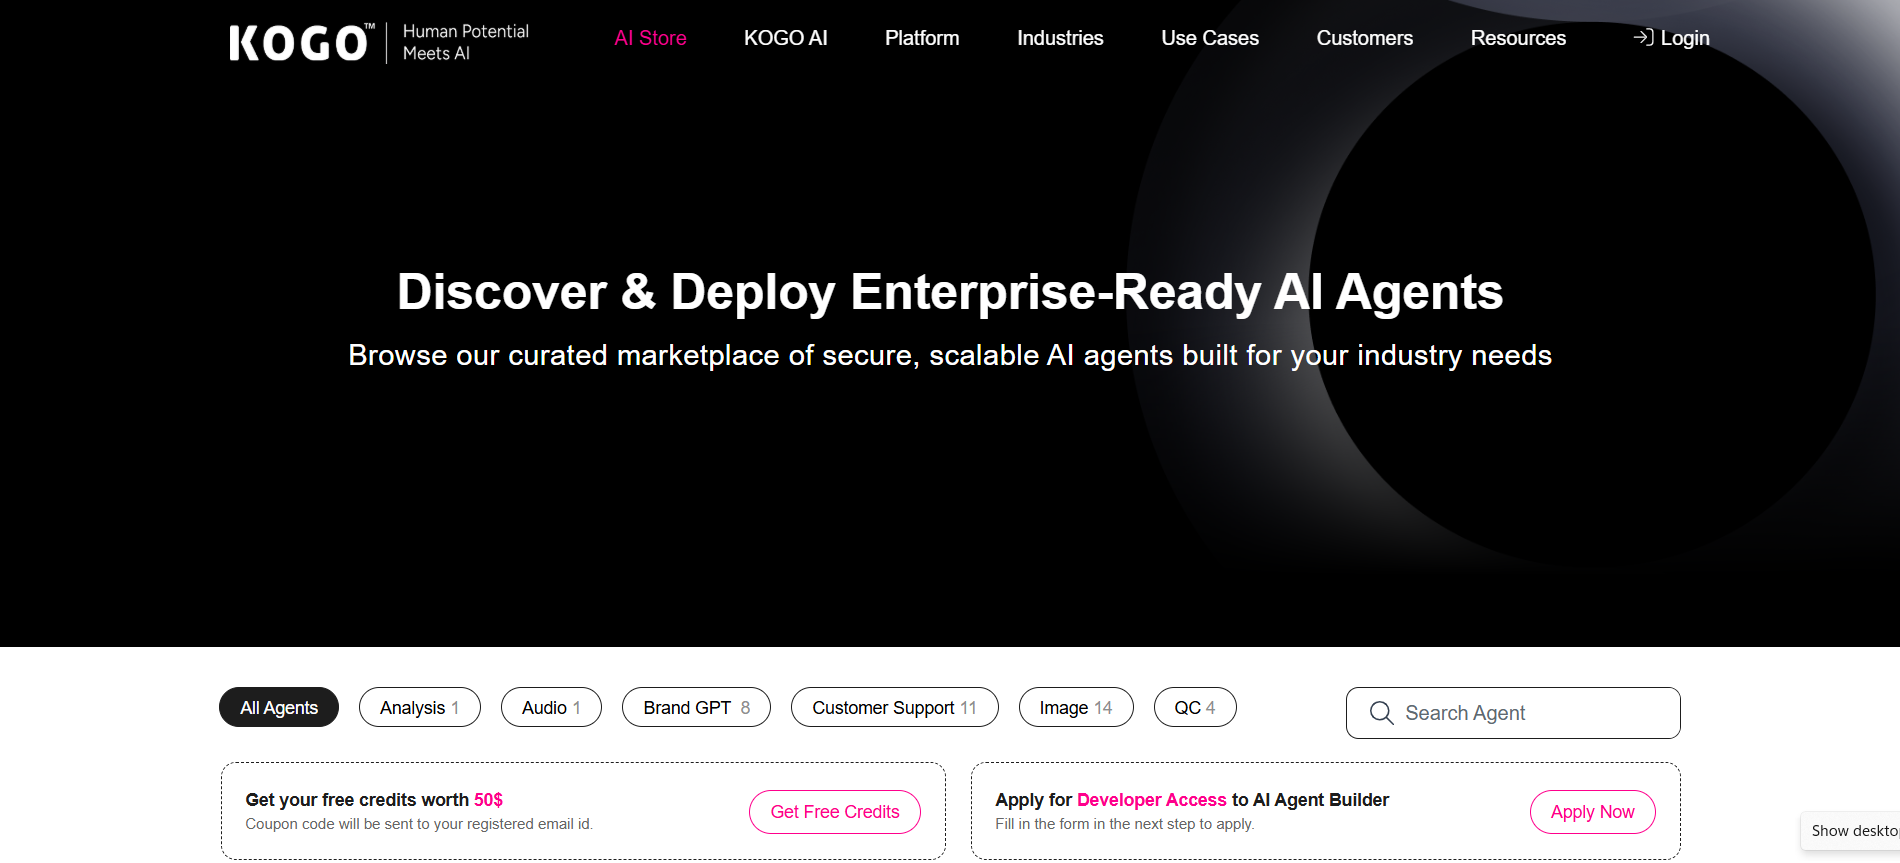Filter agents by Brand GPT category
The height and width of the screenshot is (863, 1900).
(696, 707)
